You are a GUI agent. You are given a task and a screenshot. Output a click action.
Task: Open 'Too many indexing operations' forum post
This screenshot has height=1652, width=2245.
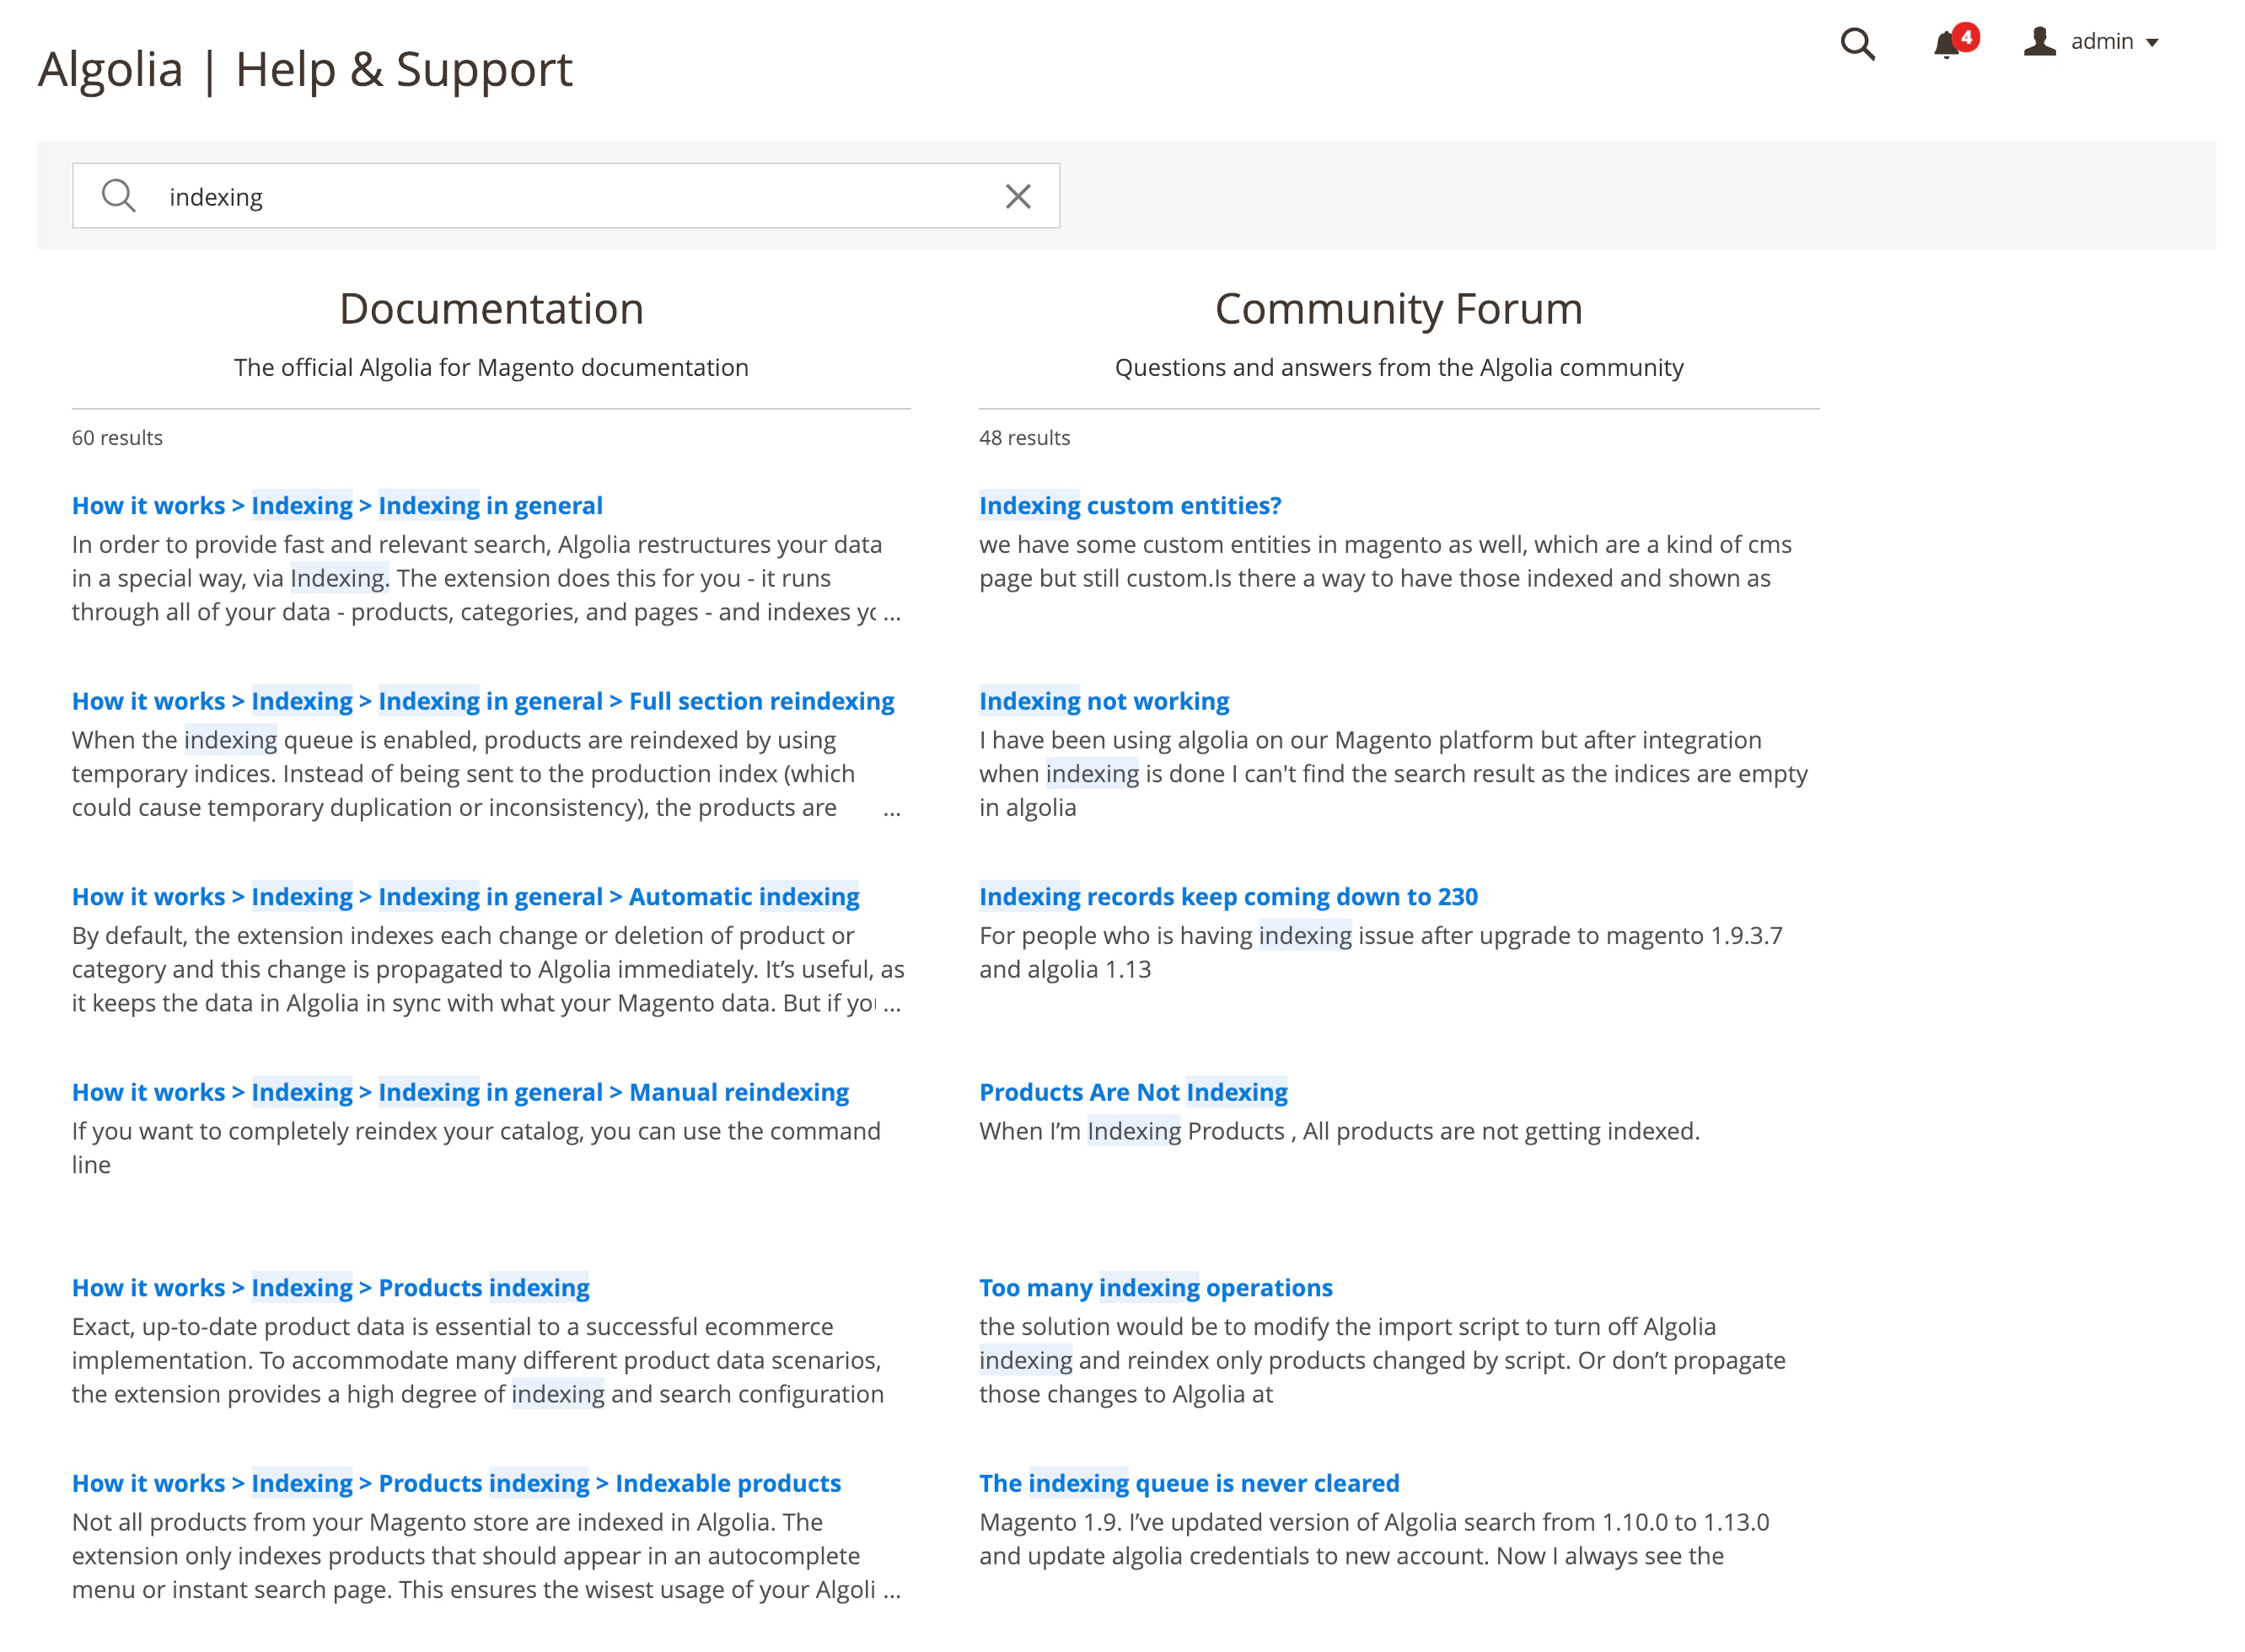[1155, 1287]
